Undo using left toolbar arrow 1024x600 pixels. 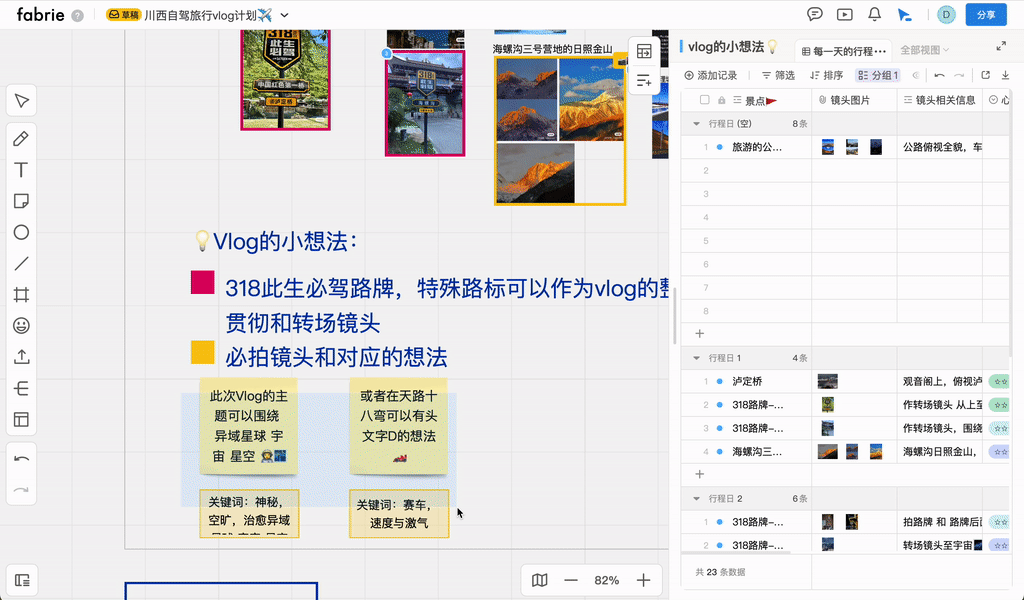pos(22,459)
